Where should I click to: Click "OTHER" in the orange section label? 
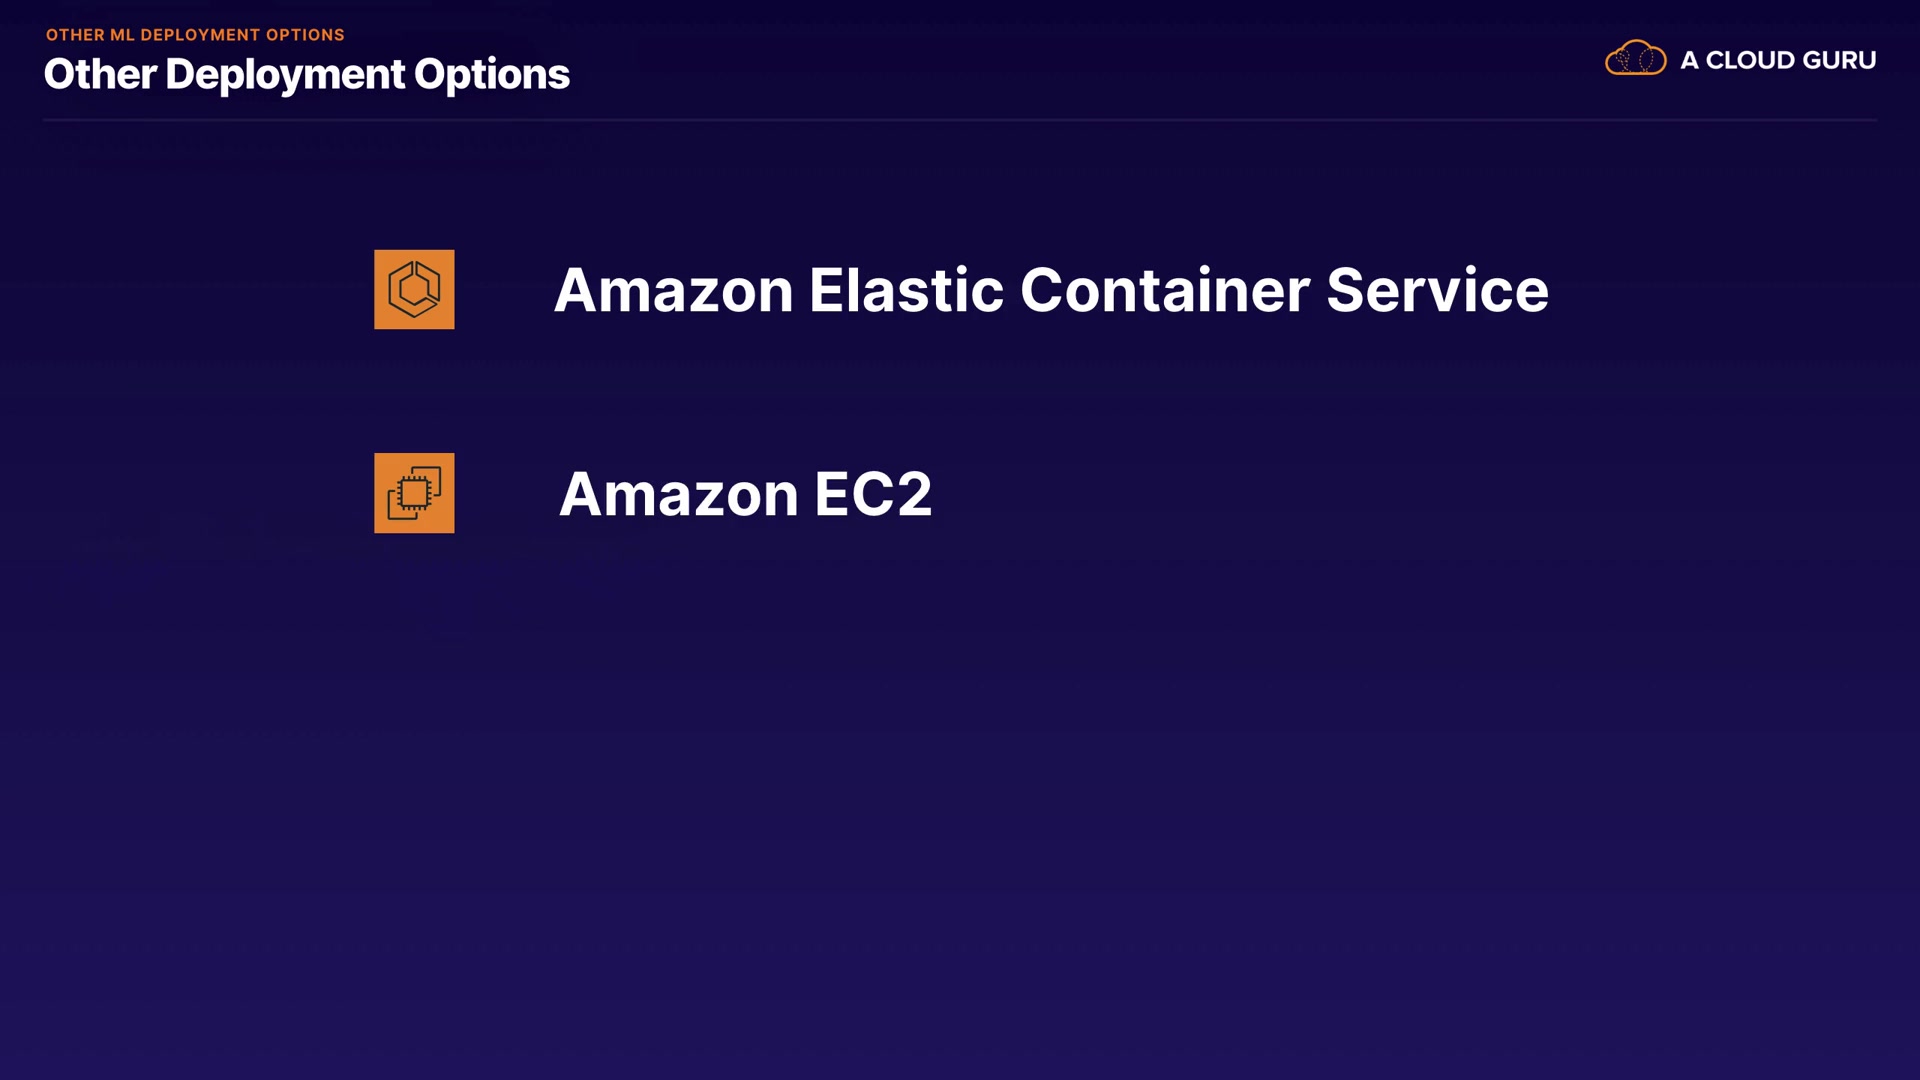point(75,35)
